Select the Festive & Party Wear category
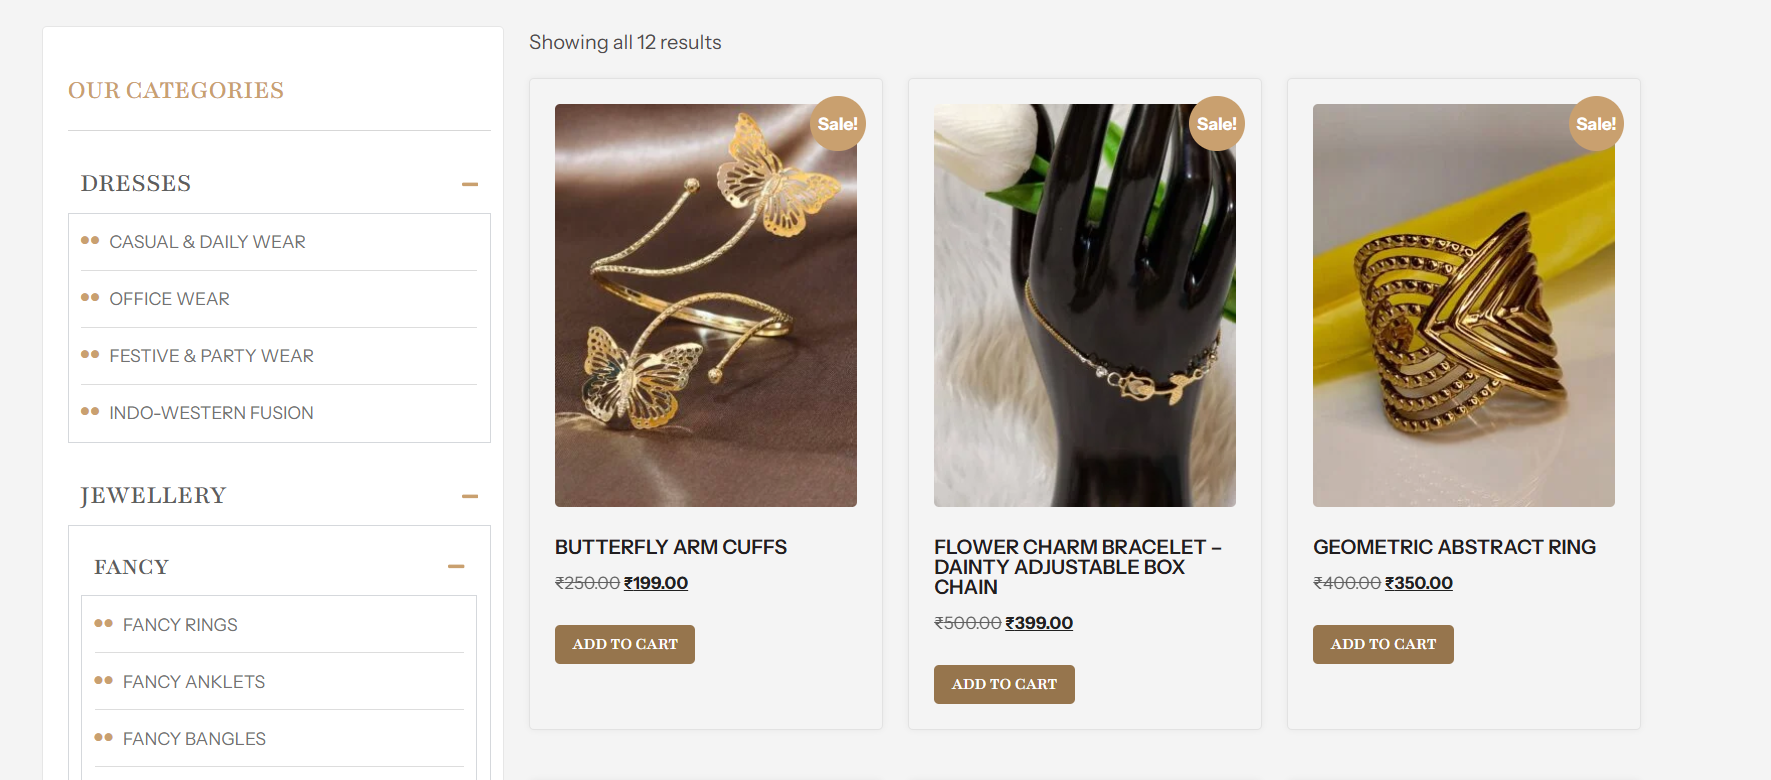1771x780 pixels. (x=211, y=356)
